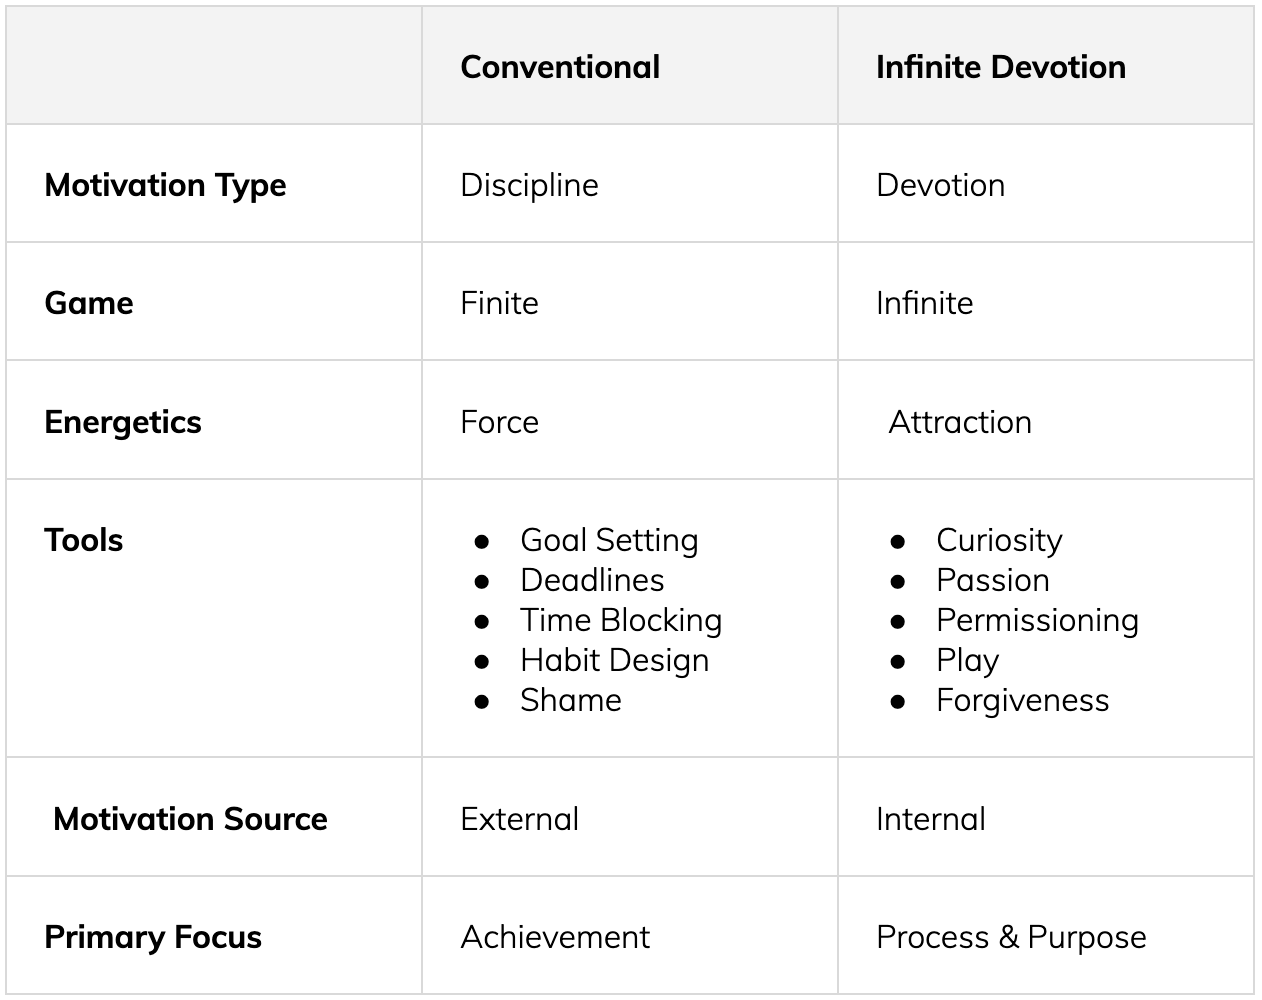Click the Process & Purpose cell

coord(1011,938)
